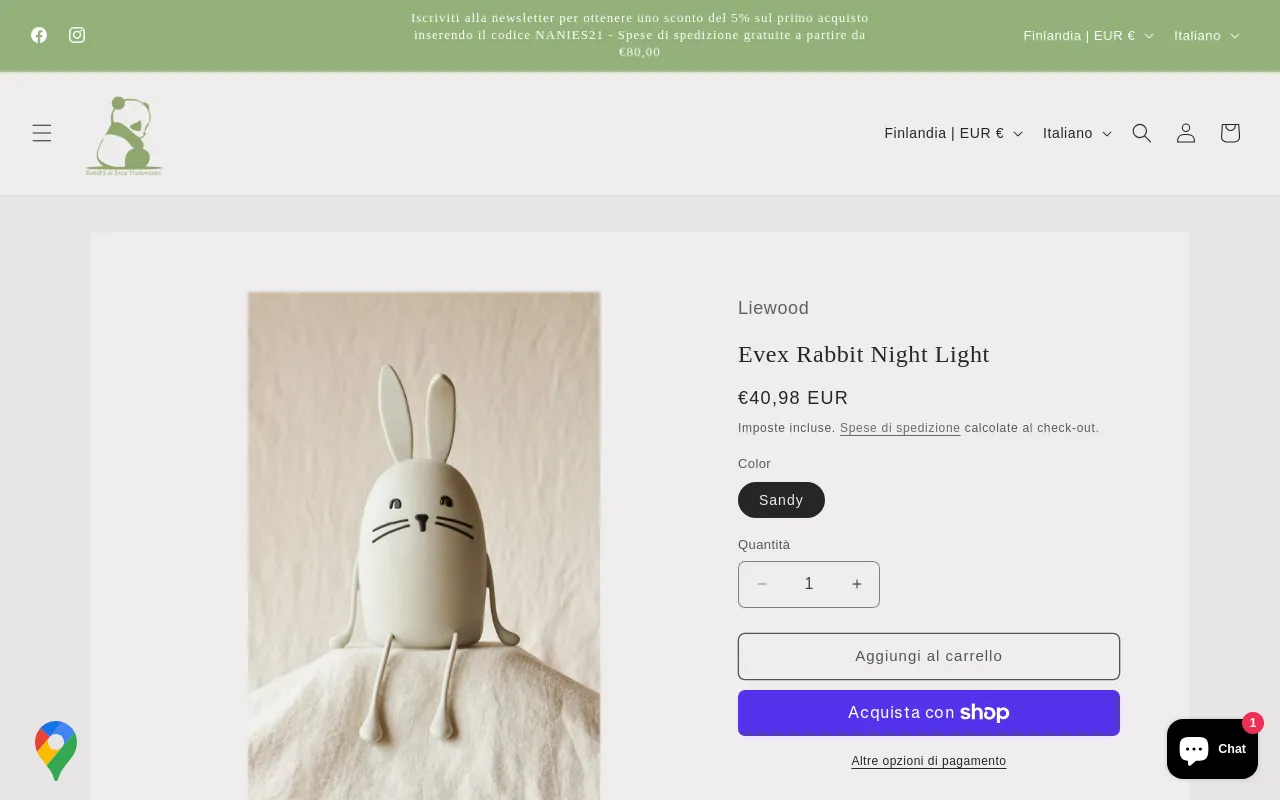Viewport: 1280px width, 800px height.
Task: Select the Sandy color option
Action: pyautogui.click(x=781, y=500)
